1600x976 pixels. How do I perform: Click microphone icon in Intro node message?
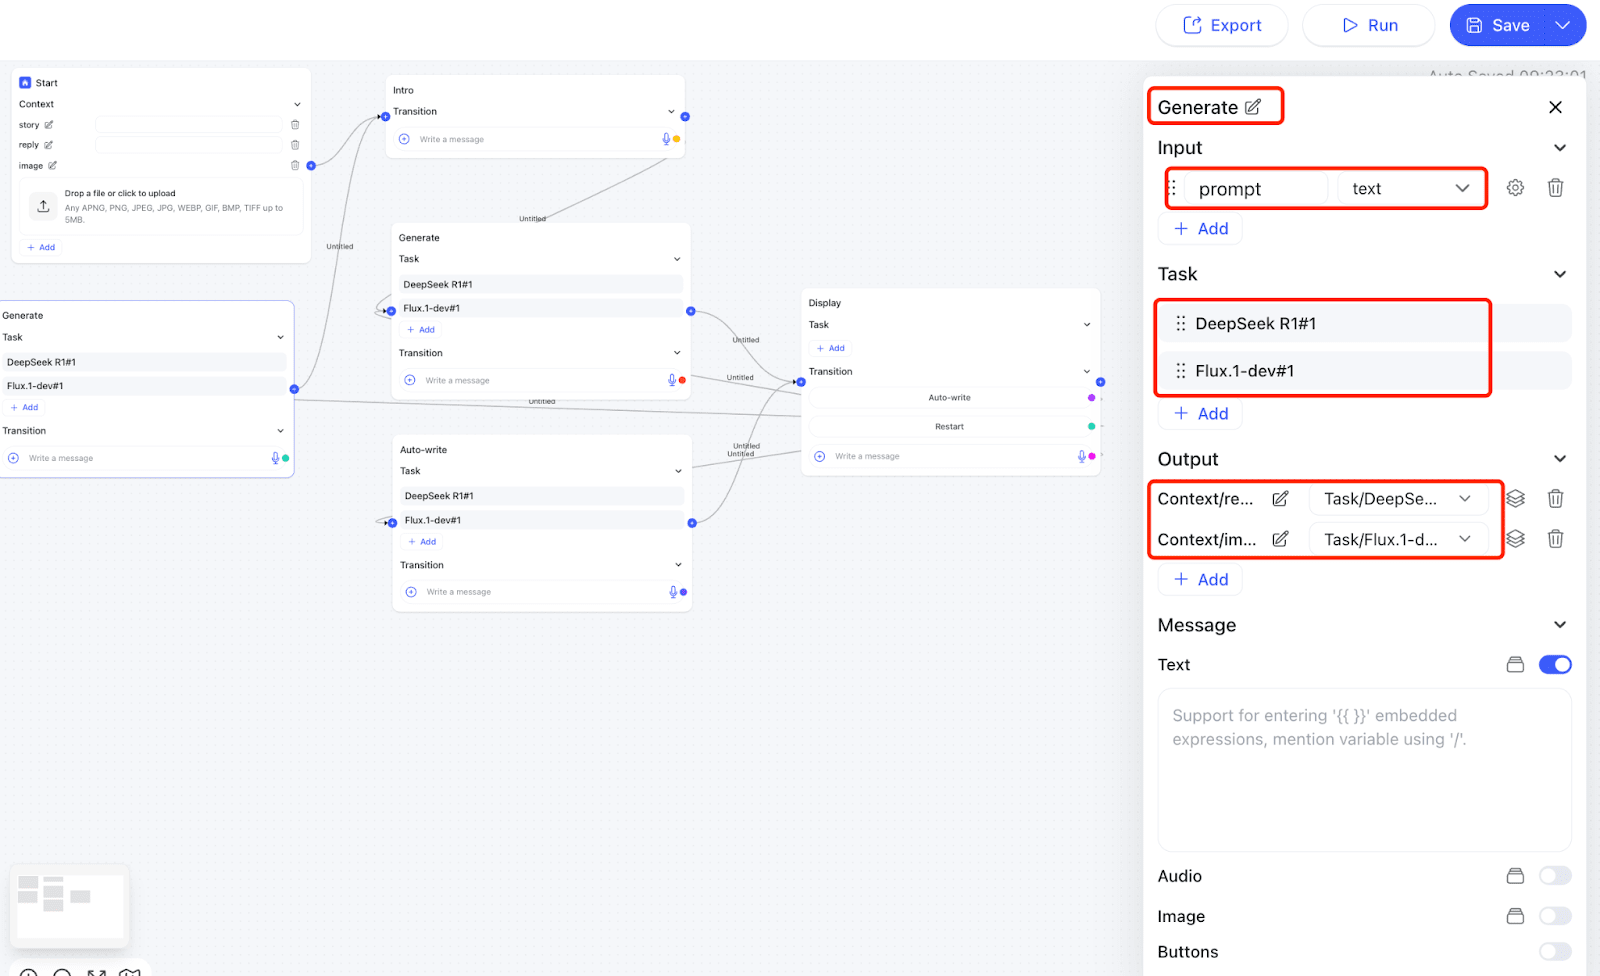coord(666,139)
